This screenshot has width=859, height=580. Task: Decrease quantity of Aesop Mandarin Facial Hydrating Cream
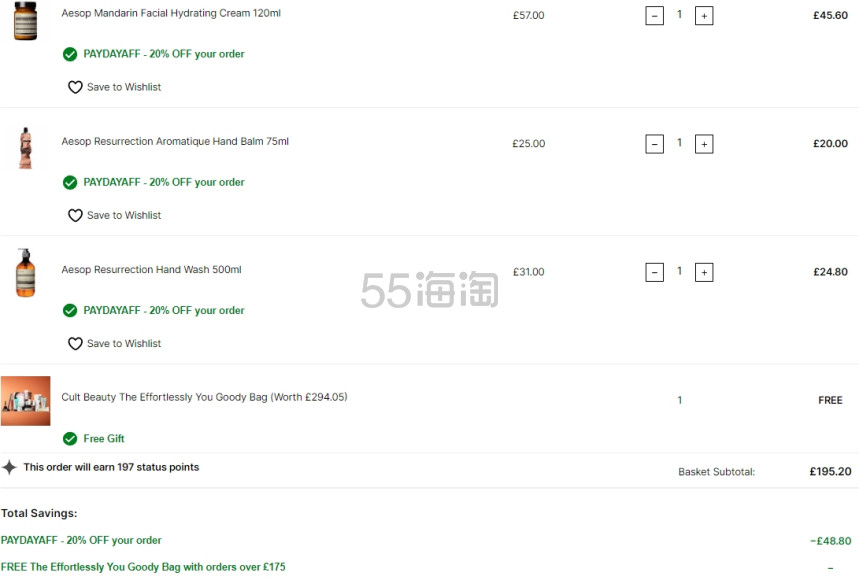(655, 16)
